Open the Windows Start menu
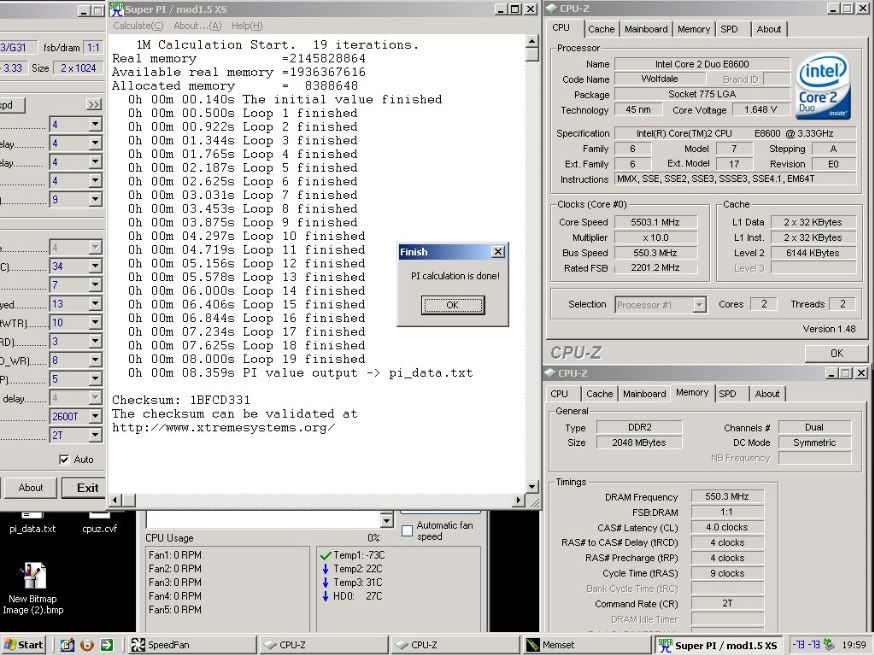The image size is (874, 655). click(x=23, y=645)
